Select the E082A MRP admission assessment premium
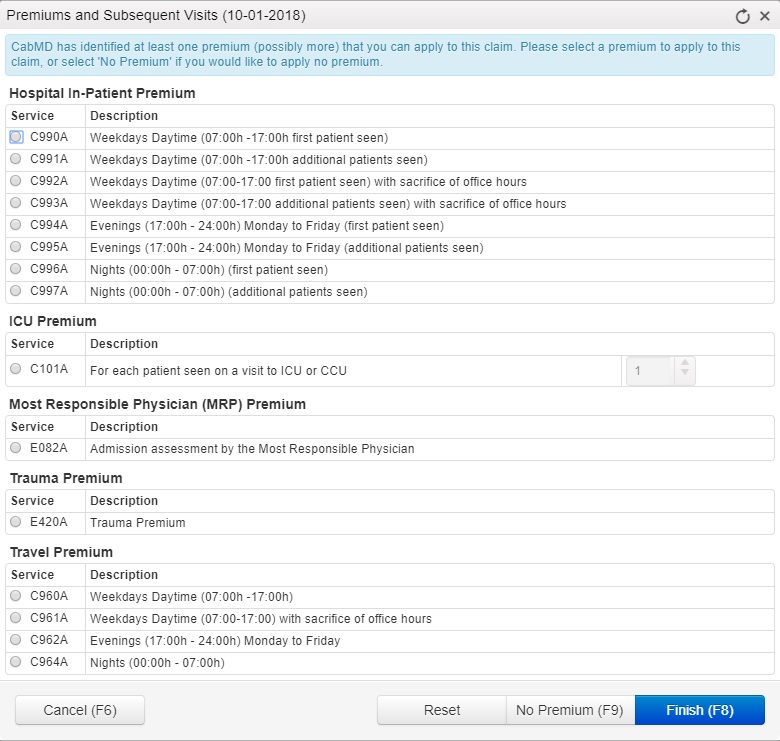Viewport: 780px width, 741px height. [x=16, y=448]
